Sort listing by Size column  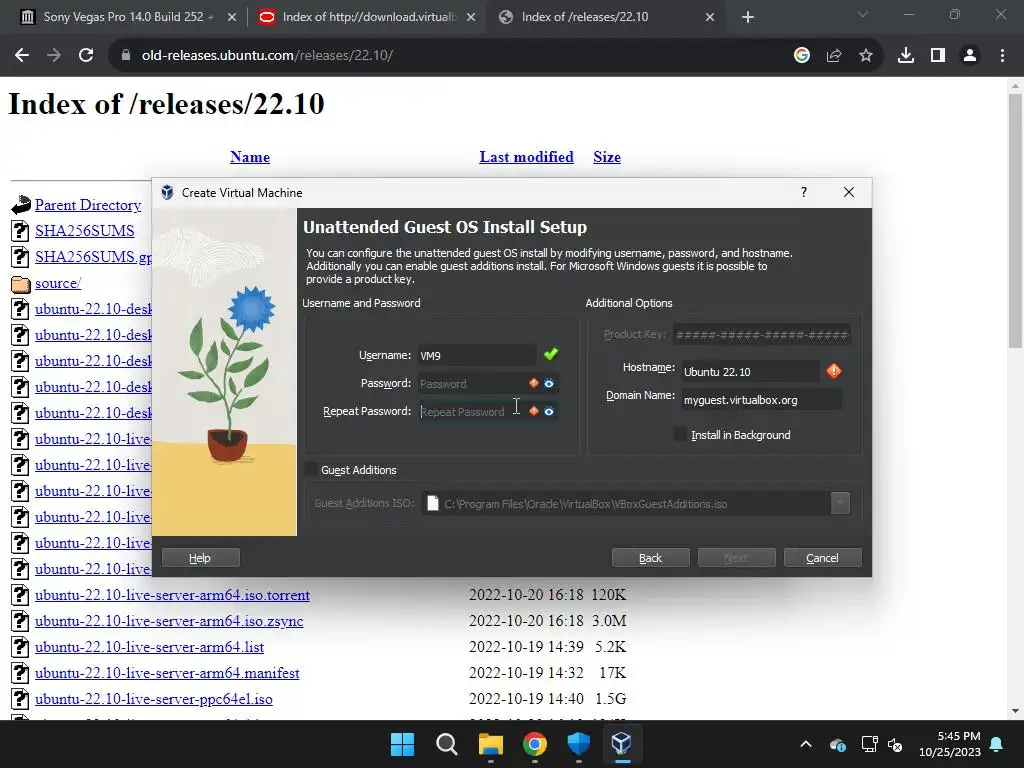pyautogui.click(x=607, y=157)
